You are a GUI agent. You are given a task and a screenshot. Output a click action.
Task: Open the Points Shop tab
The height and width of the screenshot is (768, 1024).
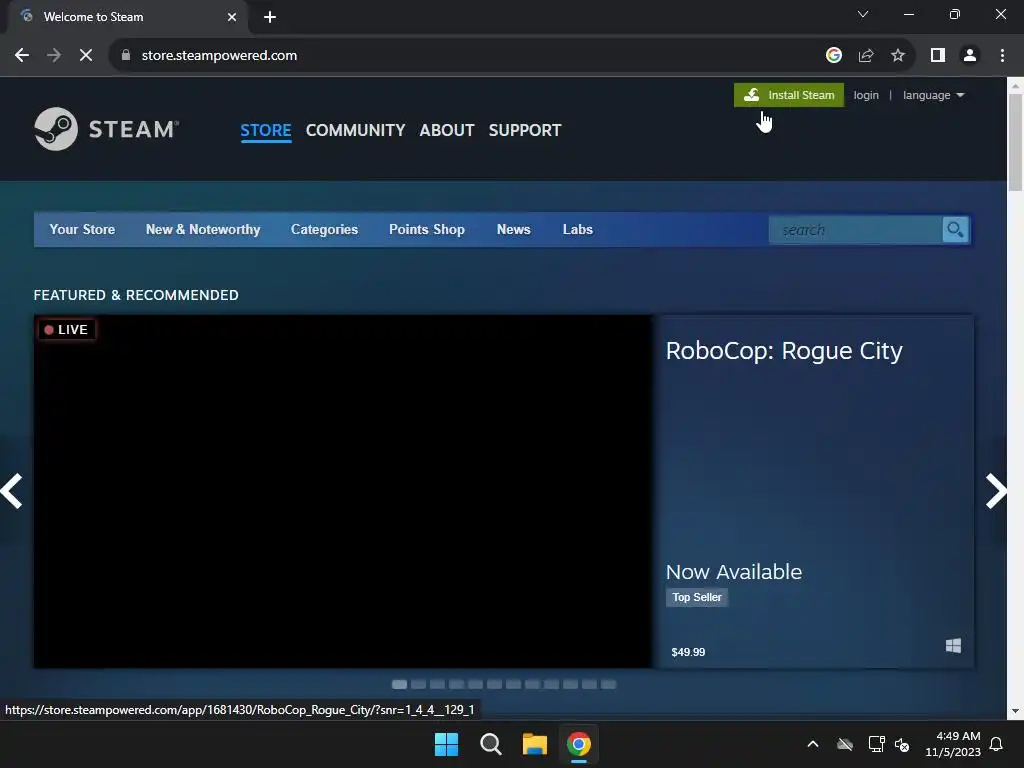[427, 229]
